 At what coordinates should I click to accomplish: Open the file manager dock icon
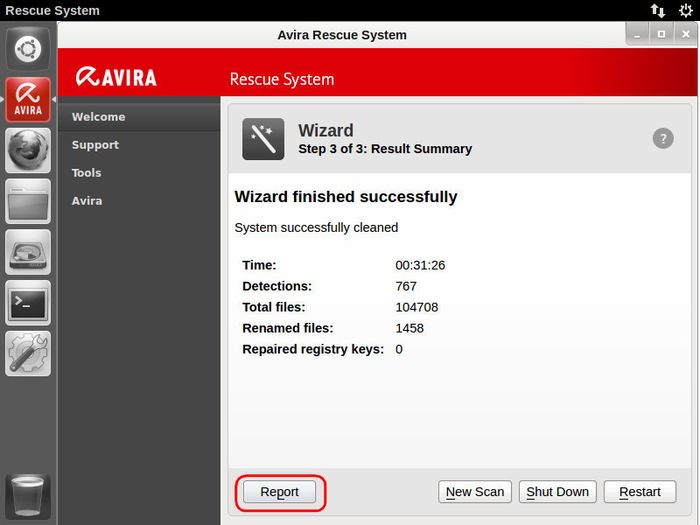pos(28,201)
